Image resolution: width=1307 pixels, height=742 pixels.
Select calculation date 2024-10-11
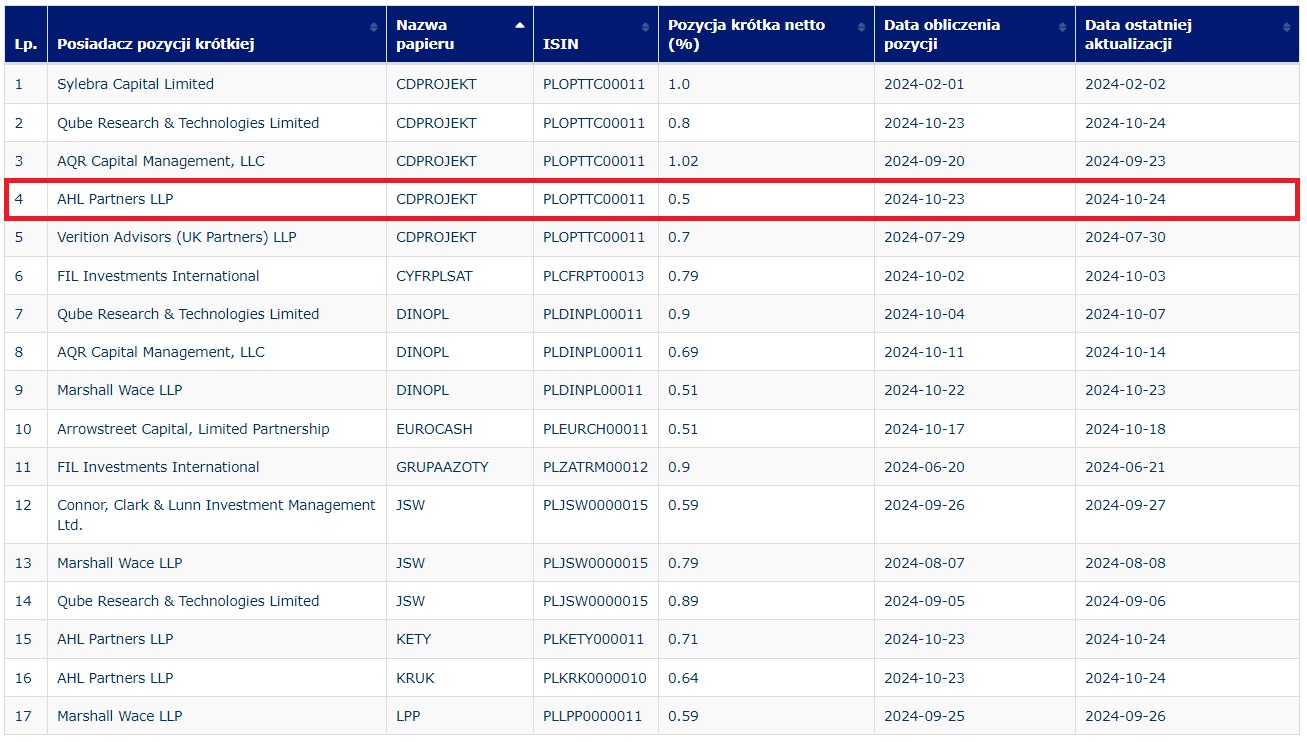point(924,352)
